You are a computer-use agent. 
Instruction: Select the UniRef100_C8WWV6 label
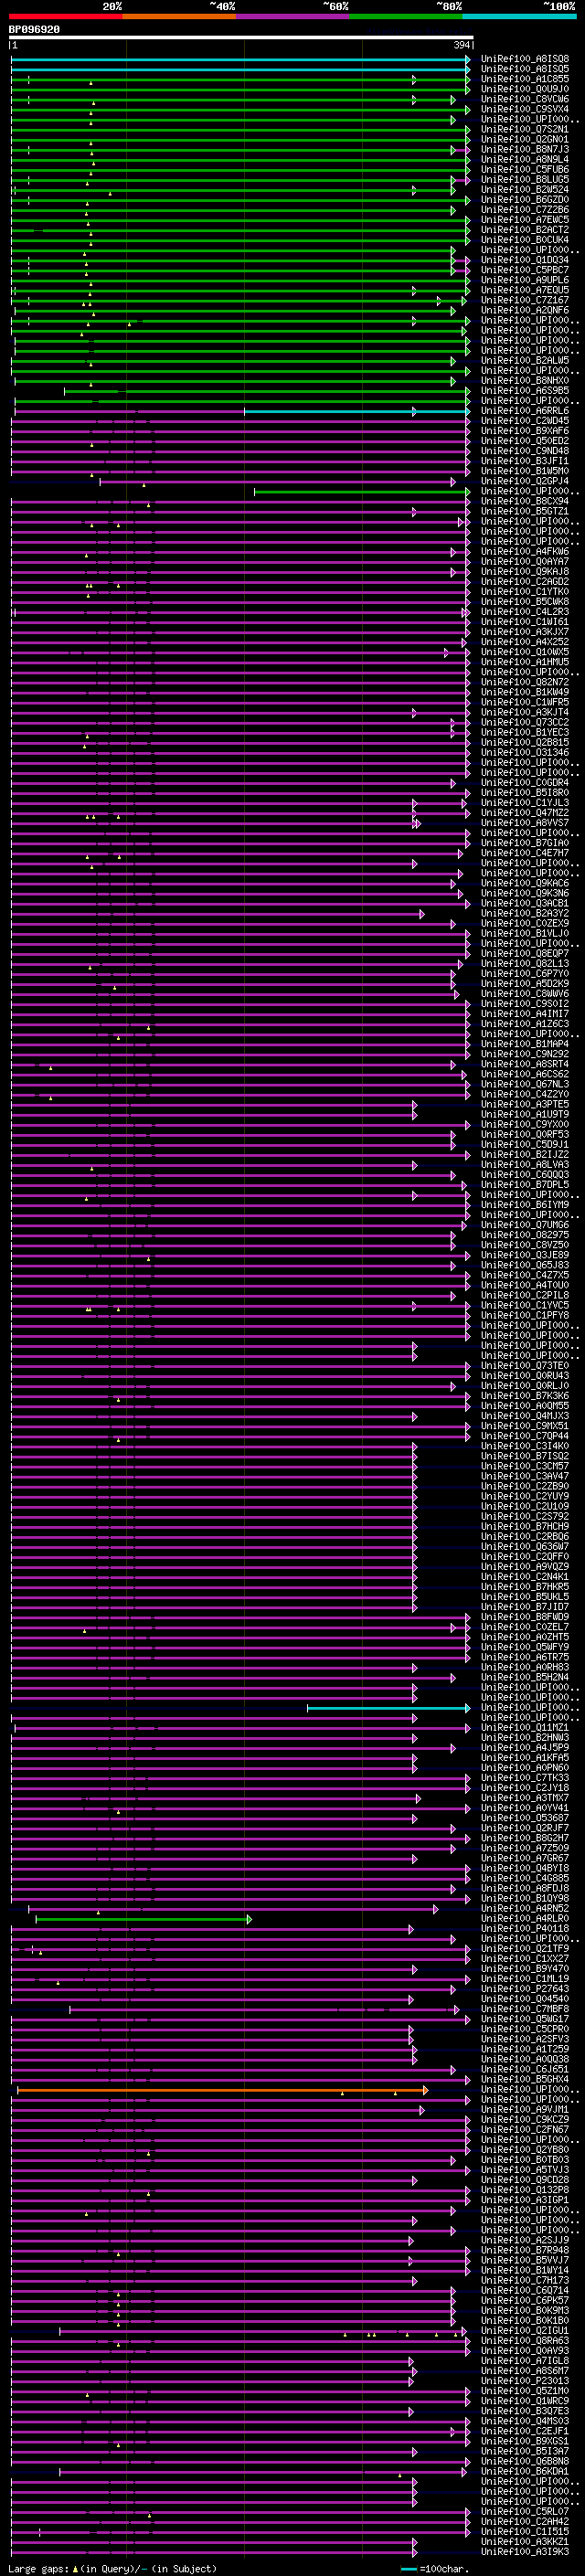(x=524, y=994)
